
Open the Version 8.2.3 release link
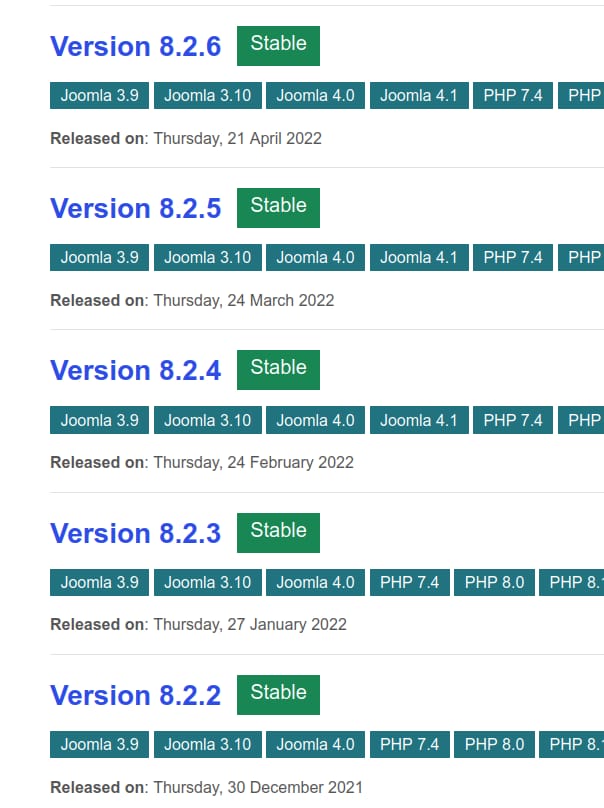point(136,533)
